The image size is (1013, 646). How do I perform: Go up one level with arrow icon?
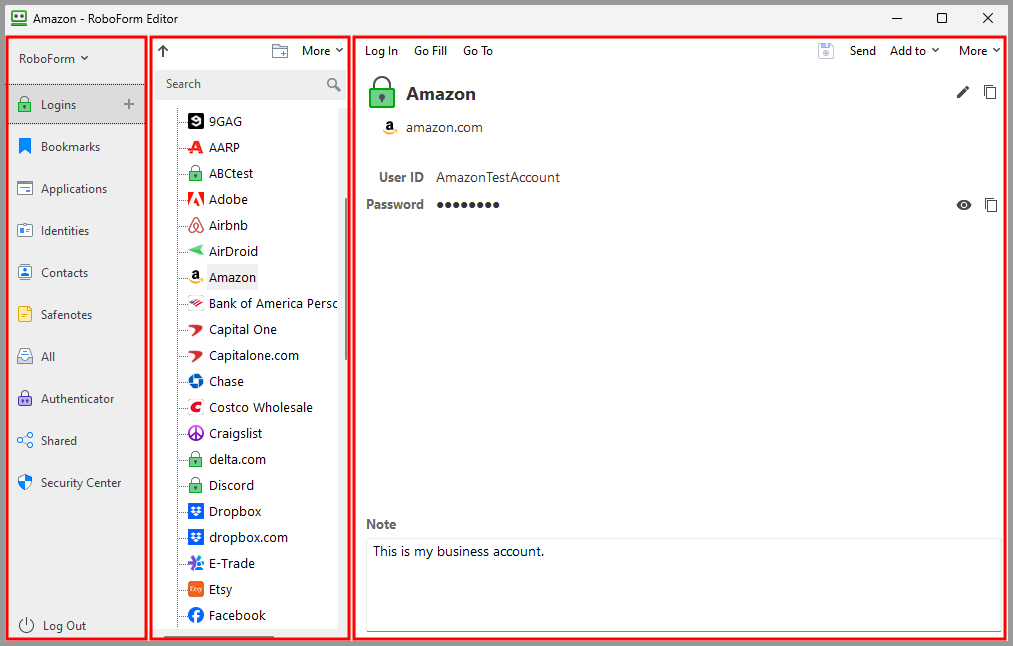point(163,51)
